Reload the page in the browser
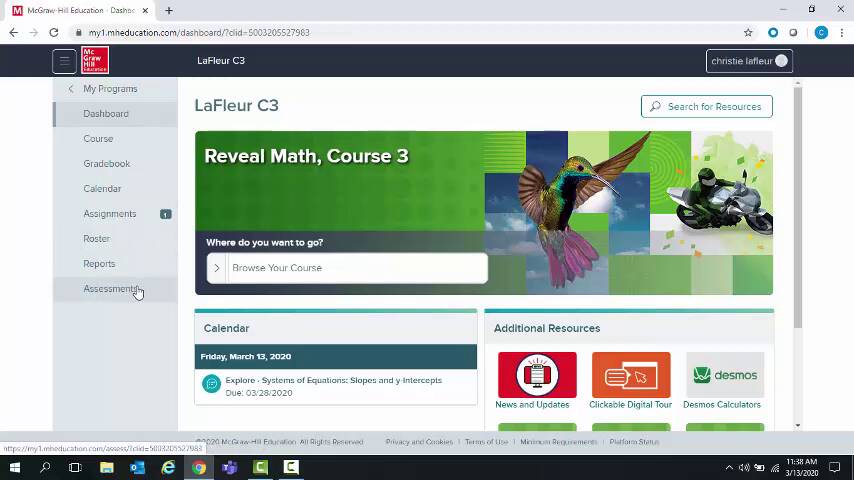Image resolution: width=854 pixels, height=480 pixels. tap(54, 32)
